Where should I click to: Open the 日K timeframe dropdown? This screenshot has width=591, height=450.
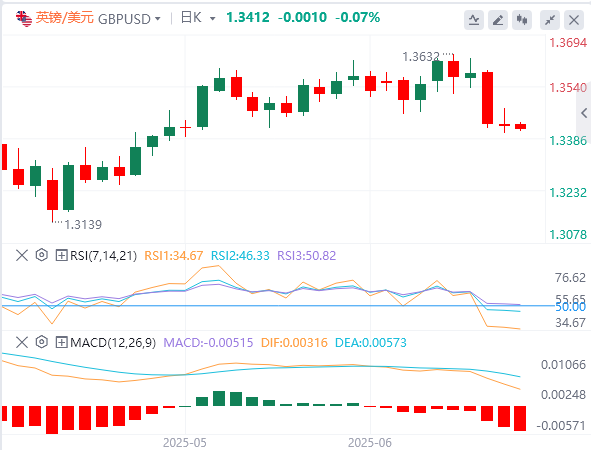[198, 18]
